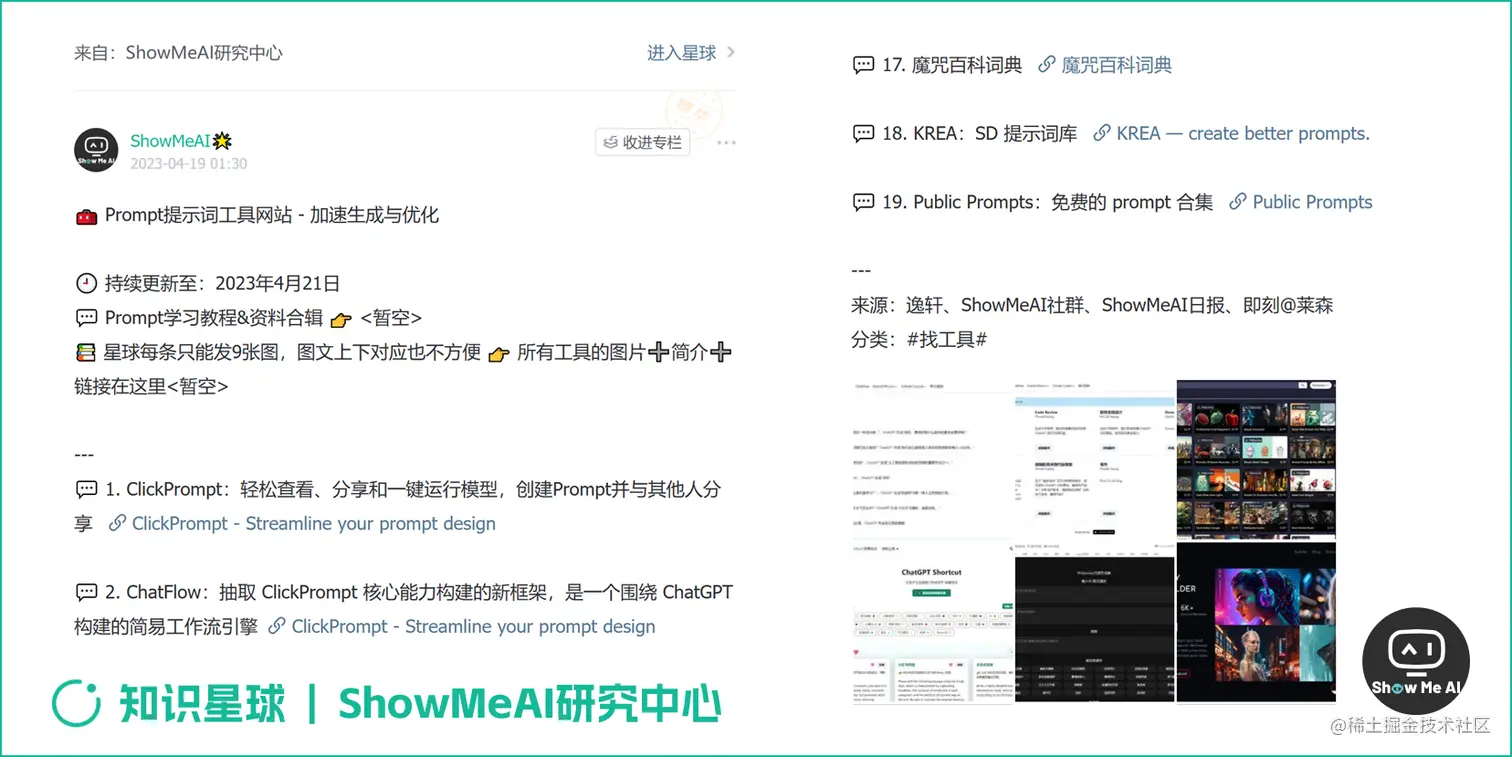Click 19. Public Prompts：免费的 prompt 合集 text
This screenshot has width=1512, height=757.
(x=1047, y=202)
